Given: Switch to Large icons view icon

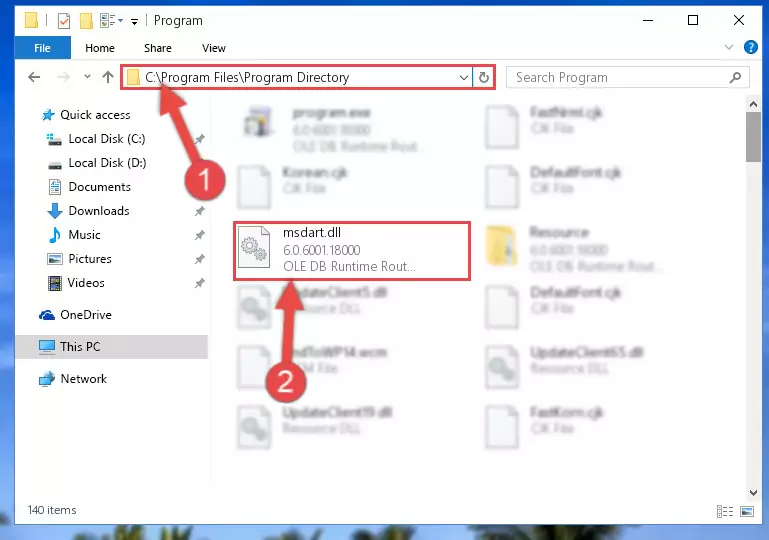Looking at the screenshot, I should click(747, 512).
